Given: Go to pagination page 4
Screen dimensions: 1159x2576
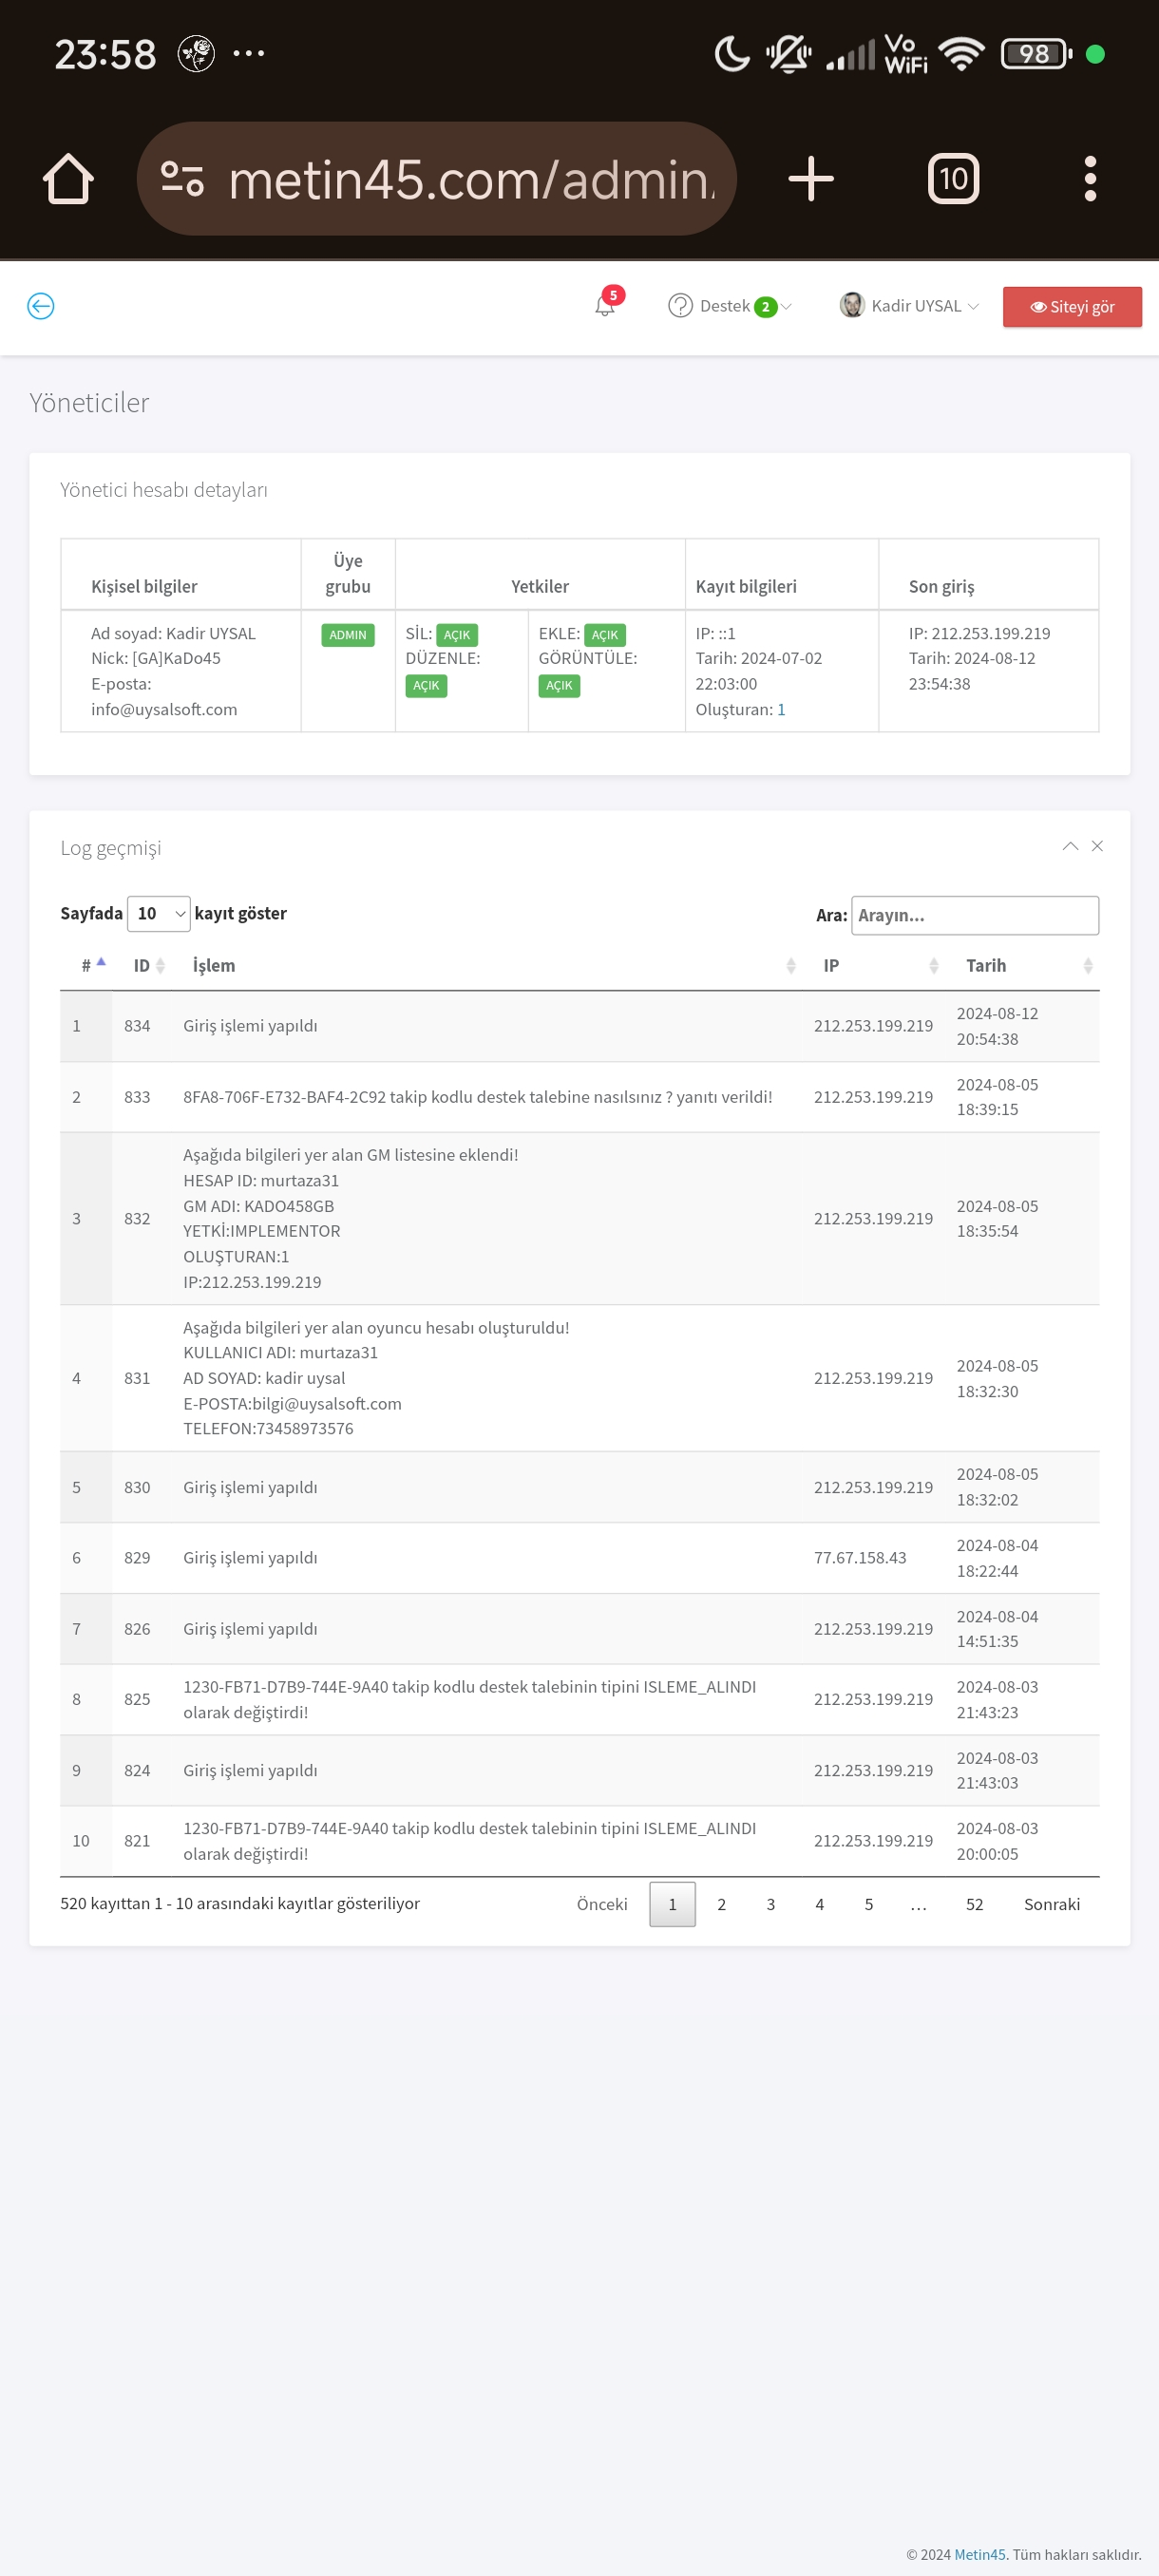Looking at the screenshot, I should point(819,1904).
